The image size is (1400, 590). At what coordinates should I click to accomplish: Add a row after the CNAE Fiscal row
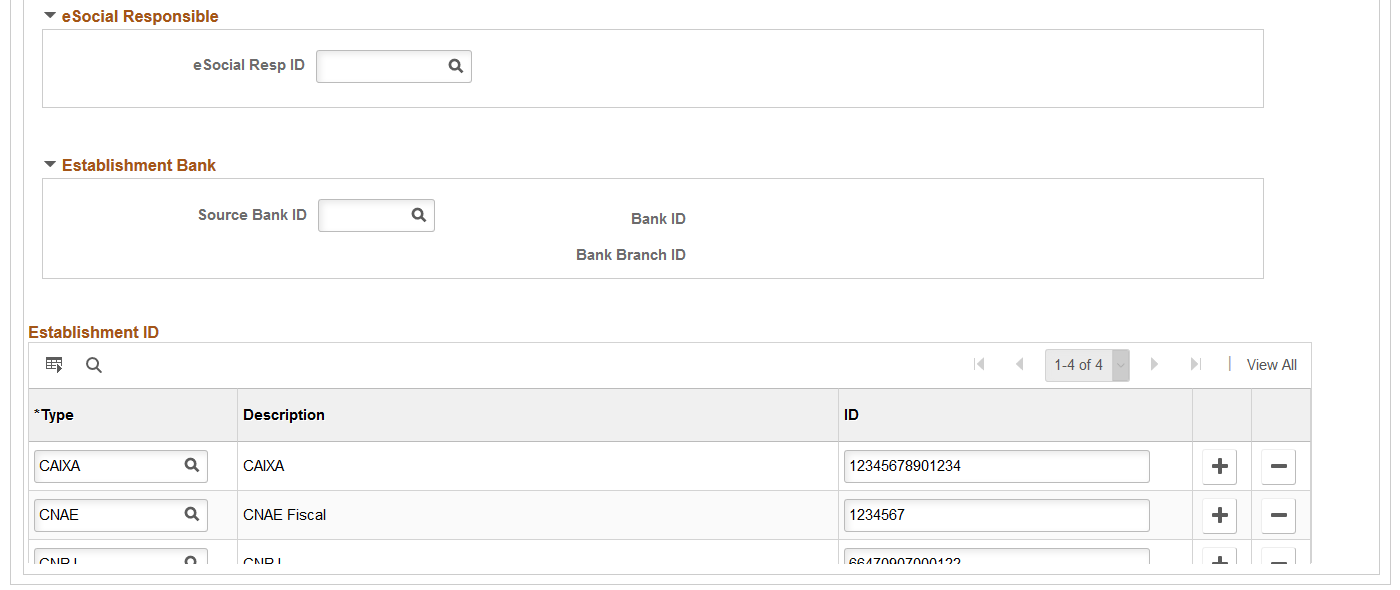[x=1219, y=516]
